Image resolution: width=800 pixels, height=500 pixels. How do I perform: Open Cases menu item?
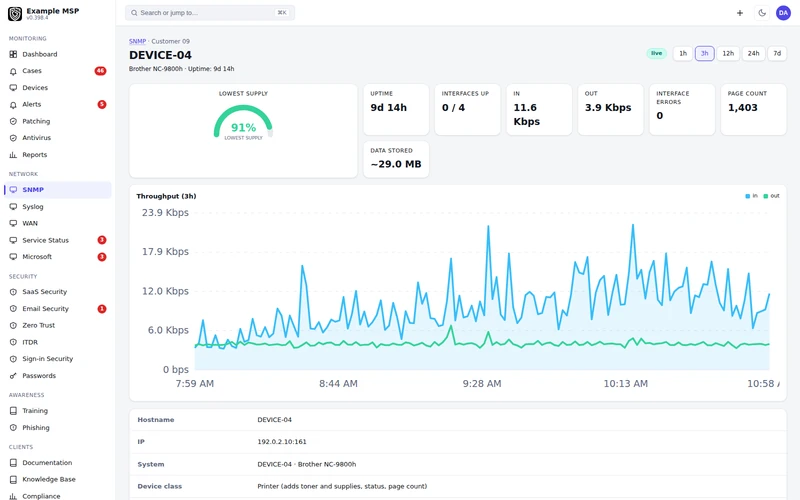click(58, 71)
